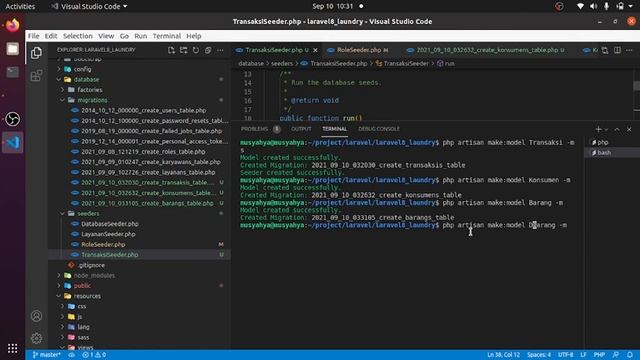
Task: Open the Extensions view in activity bar
Action: (36, 76)
